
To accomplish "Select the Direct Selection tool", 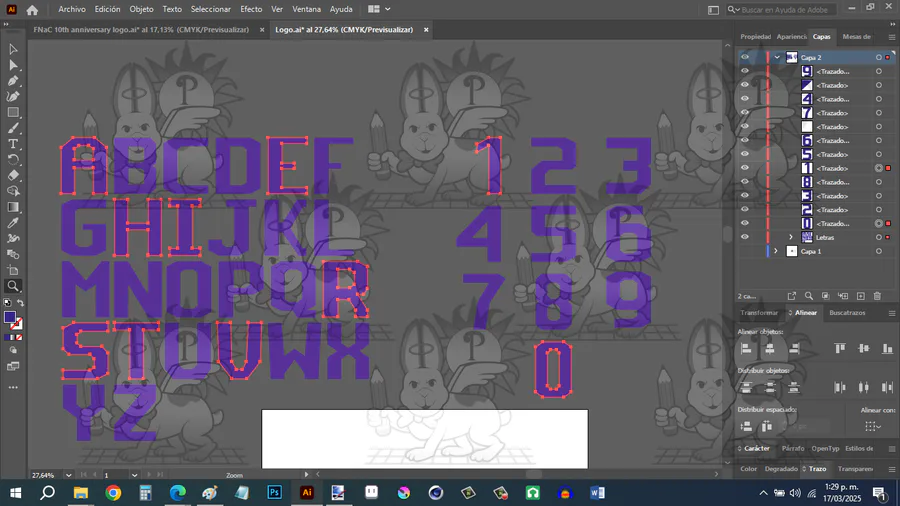I will pos(13,65).
